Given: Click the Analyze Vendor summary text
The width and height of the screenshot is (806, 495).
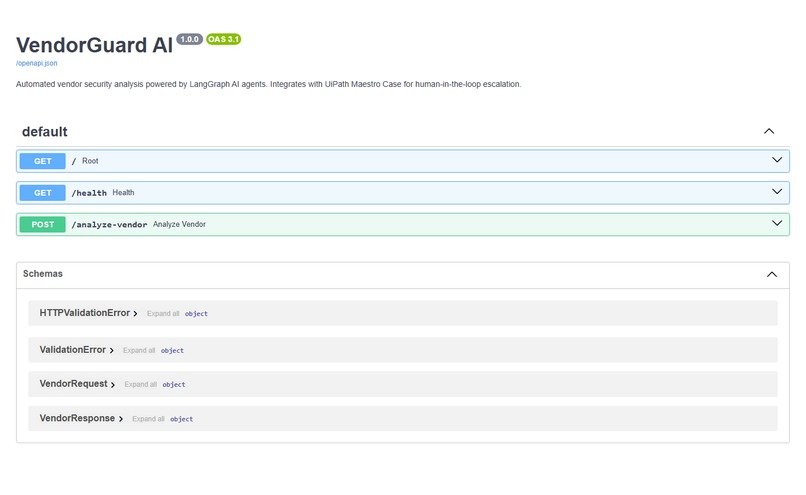Looking at the screenshot, I should tap(179, 224).
